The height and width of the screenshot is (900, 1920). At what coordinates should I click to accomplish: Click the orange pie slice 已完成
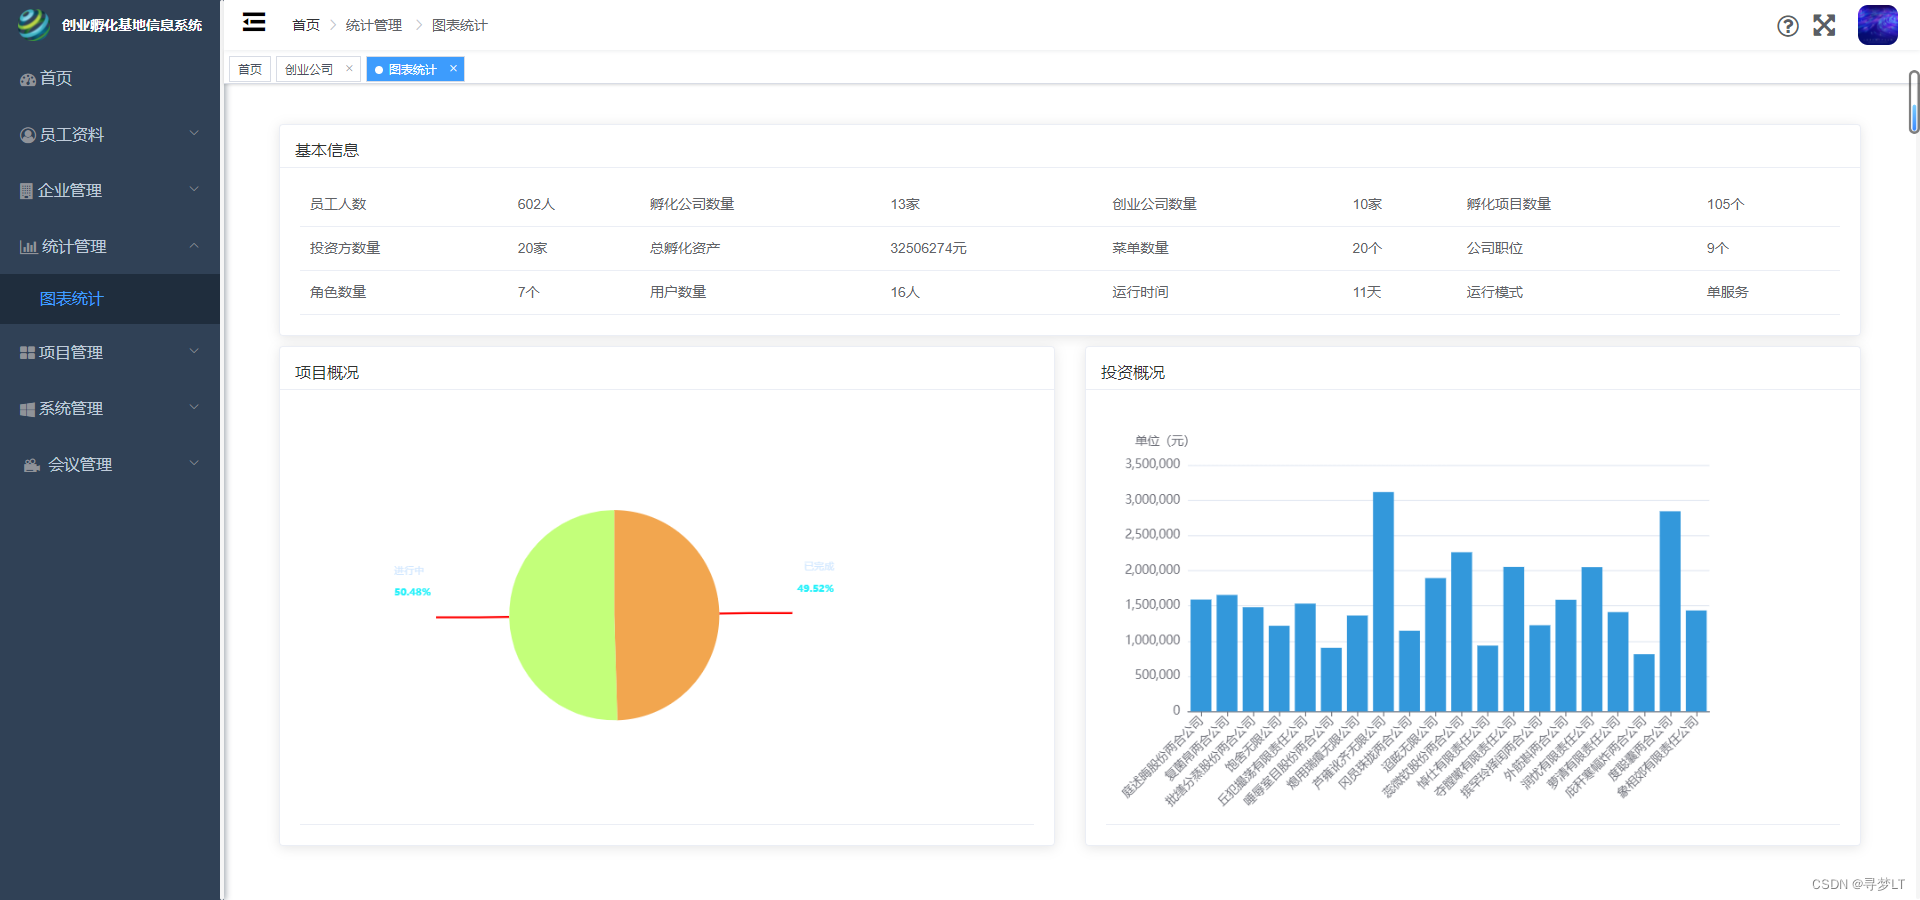[668, 615]
